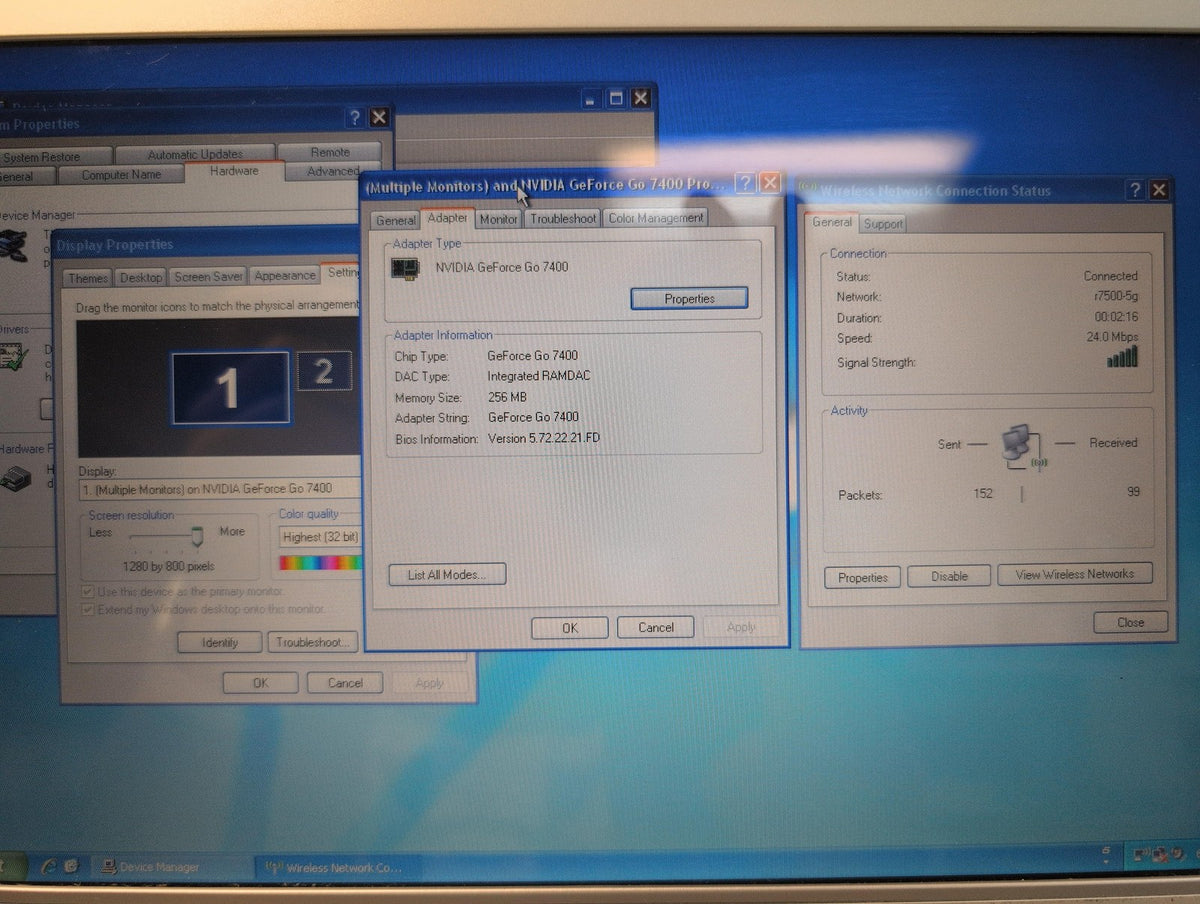Click Cancel in Display Properties window

click(x=345, y=682)
